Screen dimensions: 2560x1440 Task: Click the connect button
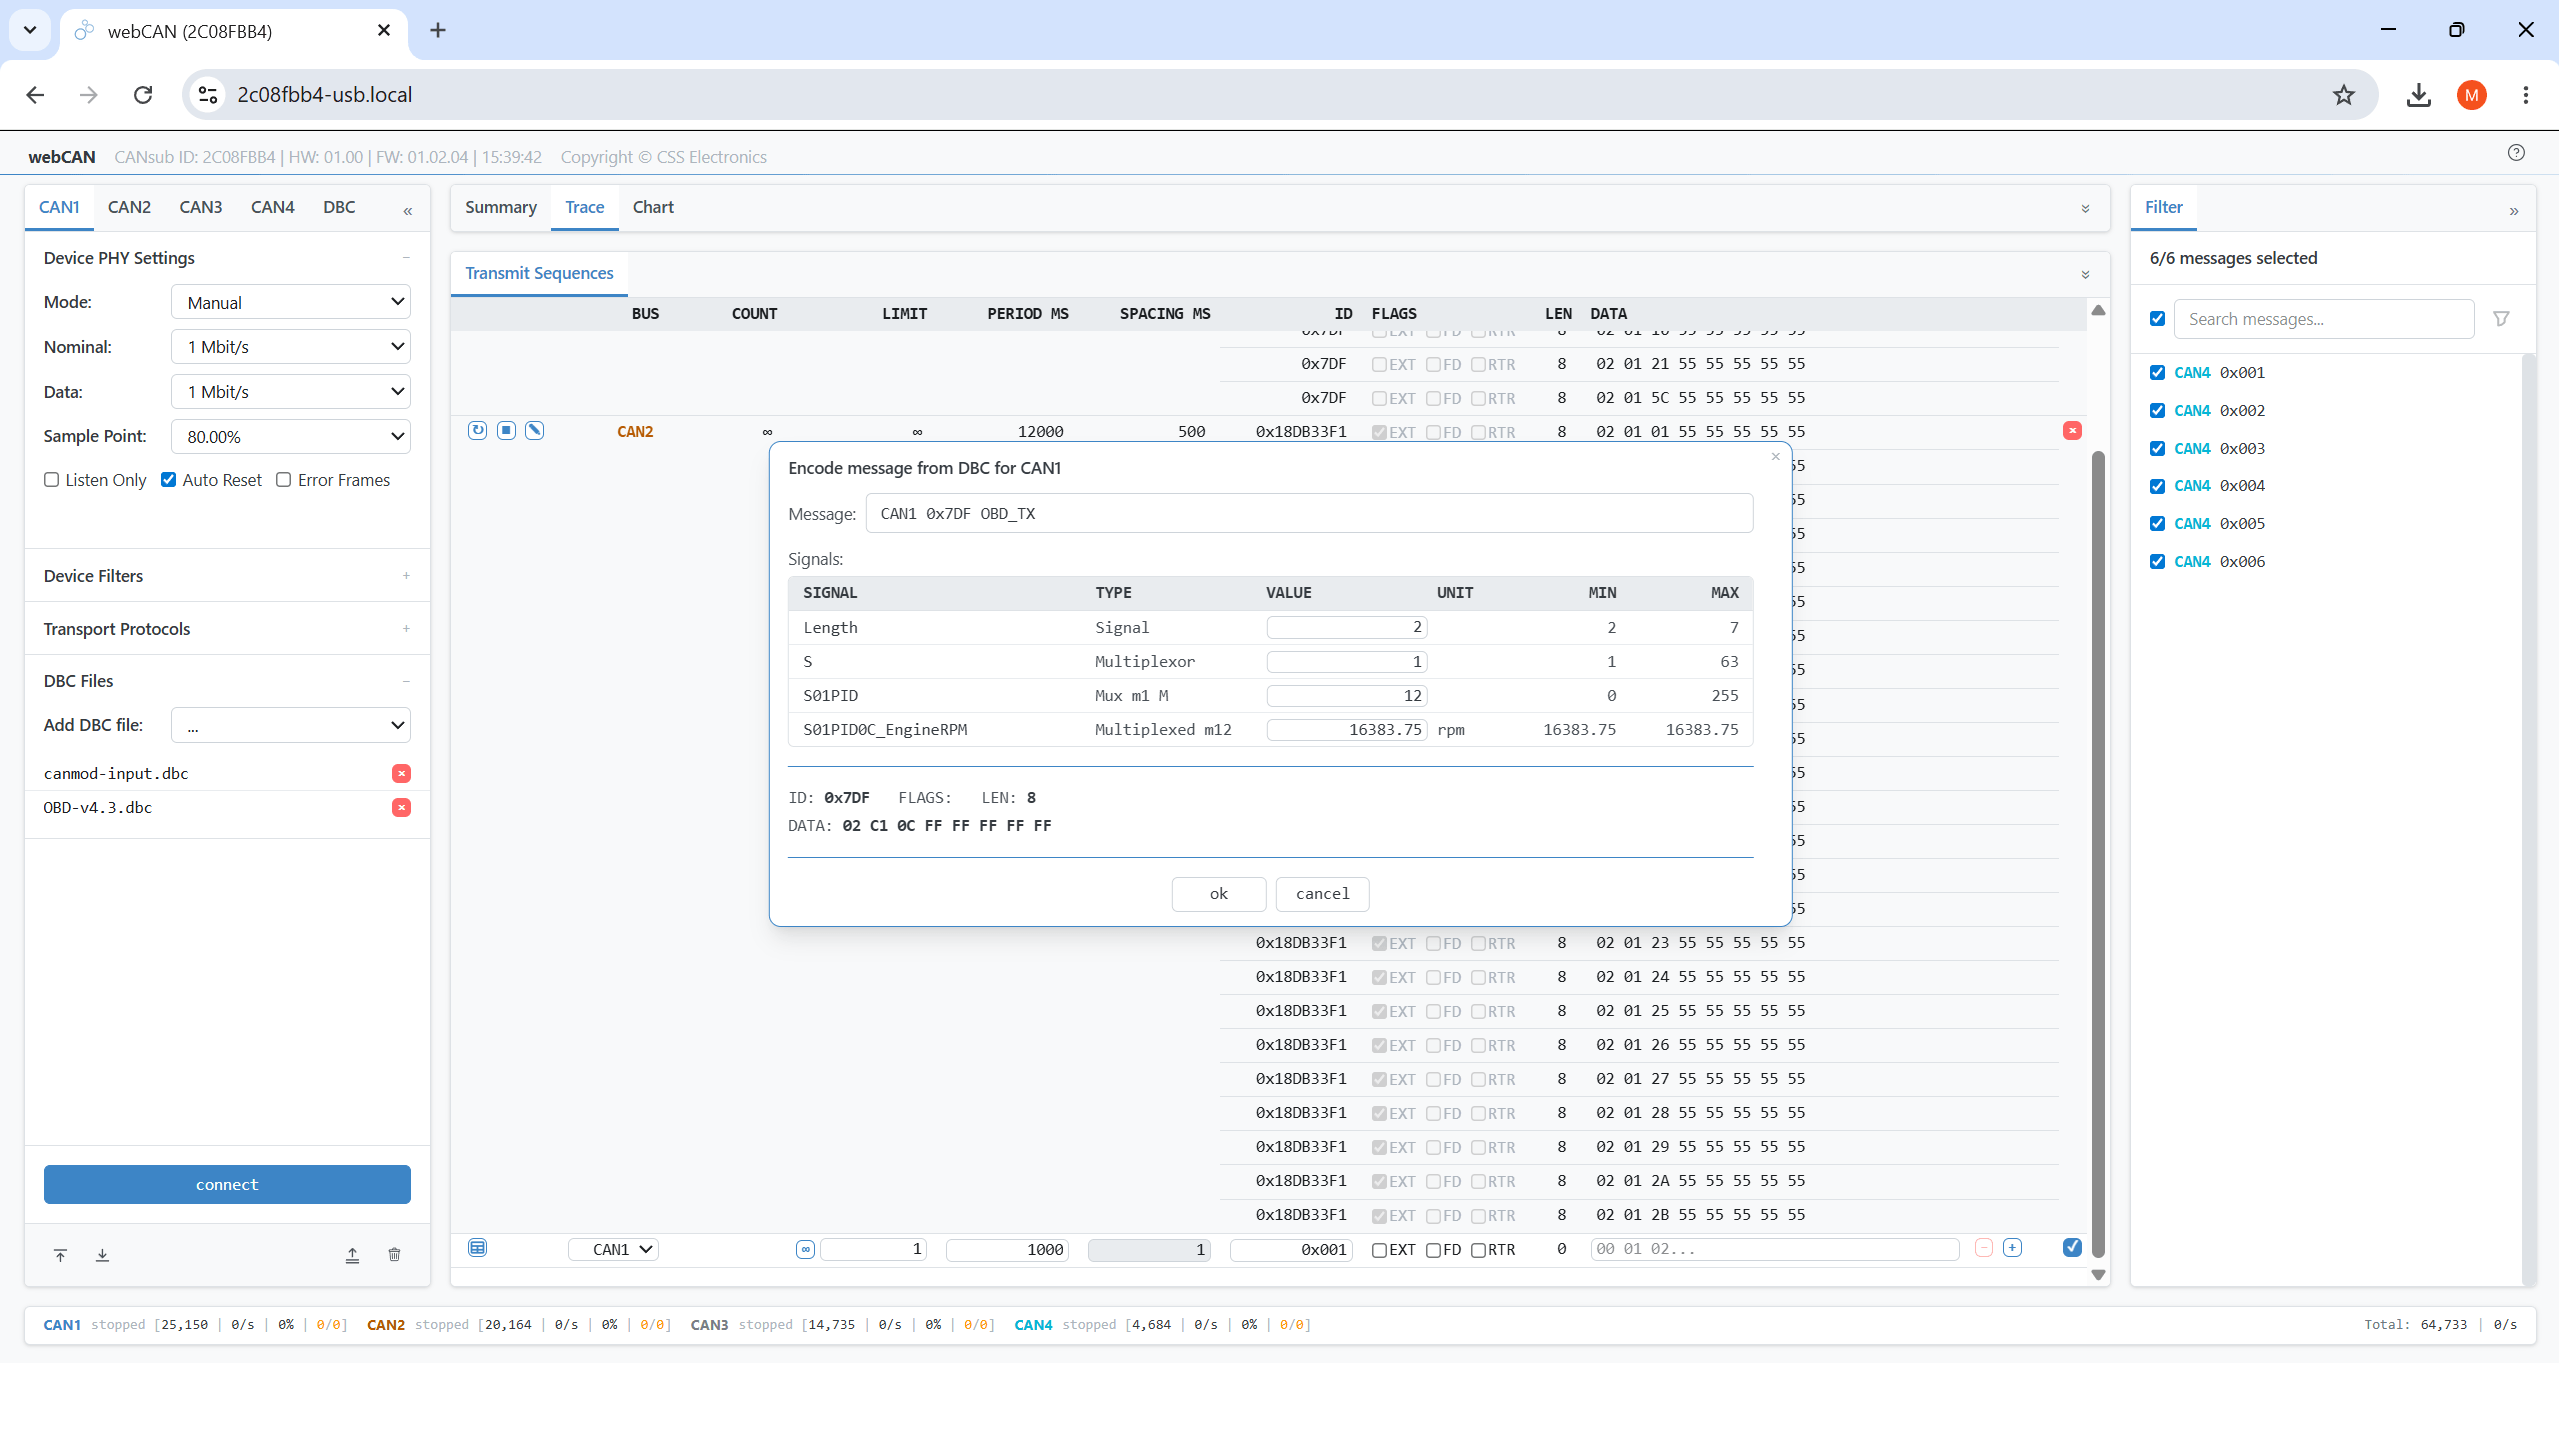(227, 1185)
